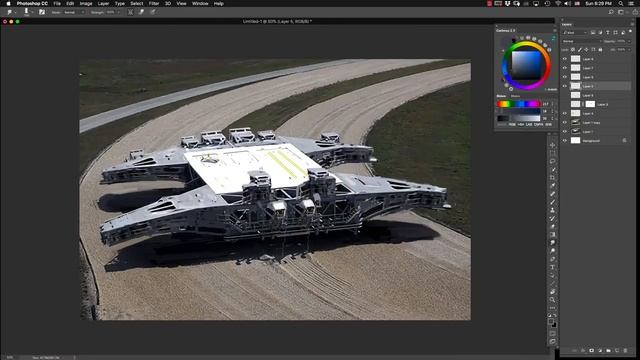Select the Zoom tool in toolbar
The height and width of the screenshot is (360, 640).
(x=553, y=300)
